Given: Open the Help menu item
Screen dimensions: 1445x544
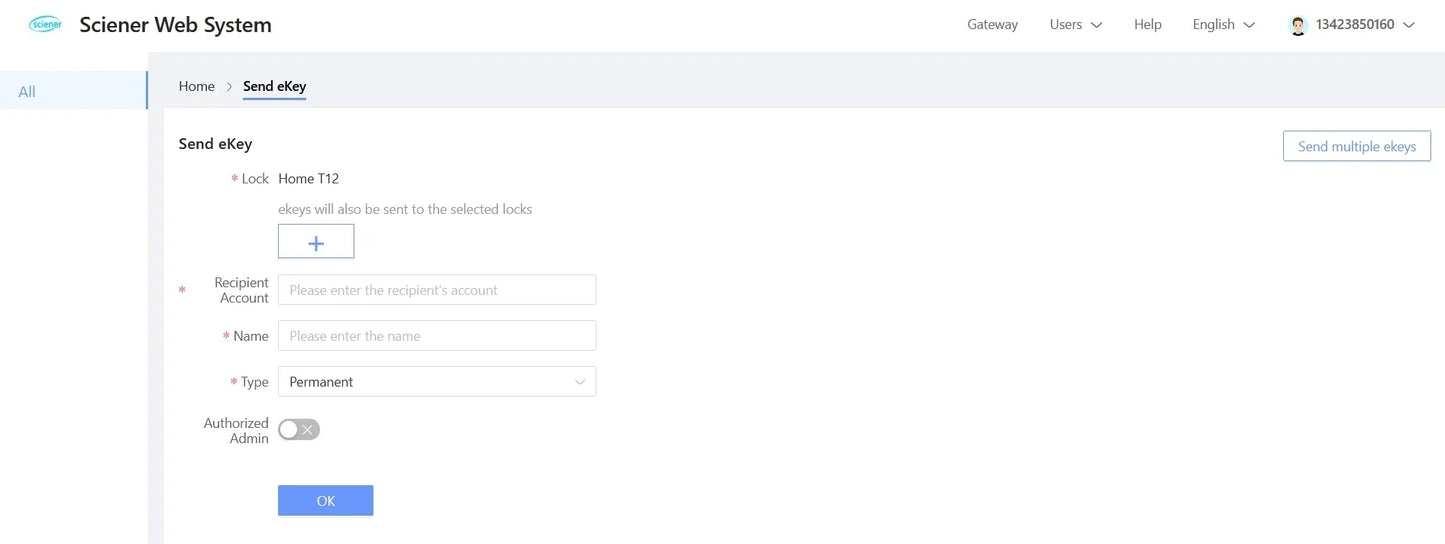Looking at the screenshot, I should click(1147, 25).
